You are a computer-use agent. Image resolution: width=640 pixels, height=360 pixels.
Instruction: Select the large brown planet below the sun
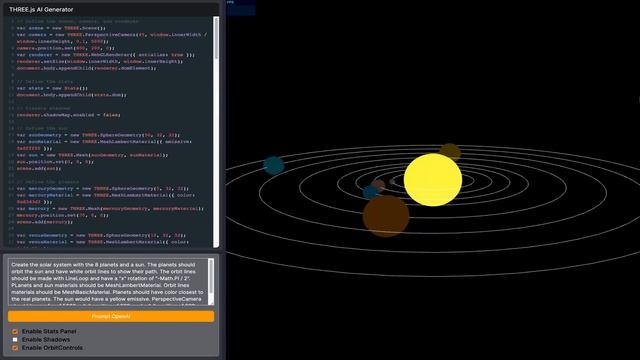[386, 216]
